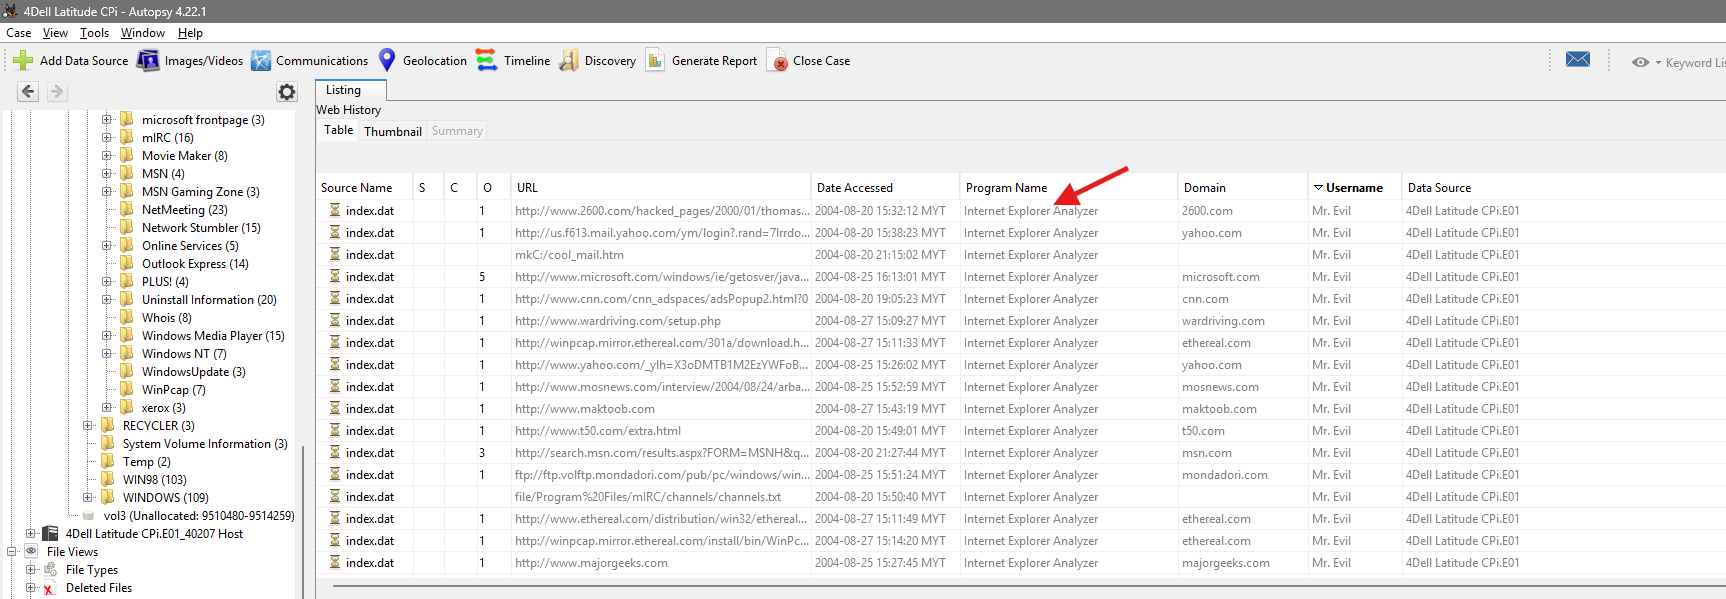Select Outlook Express (14) in the tree
1726x599 pixels.
tap(195, 264)
